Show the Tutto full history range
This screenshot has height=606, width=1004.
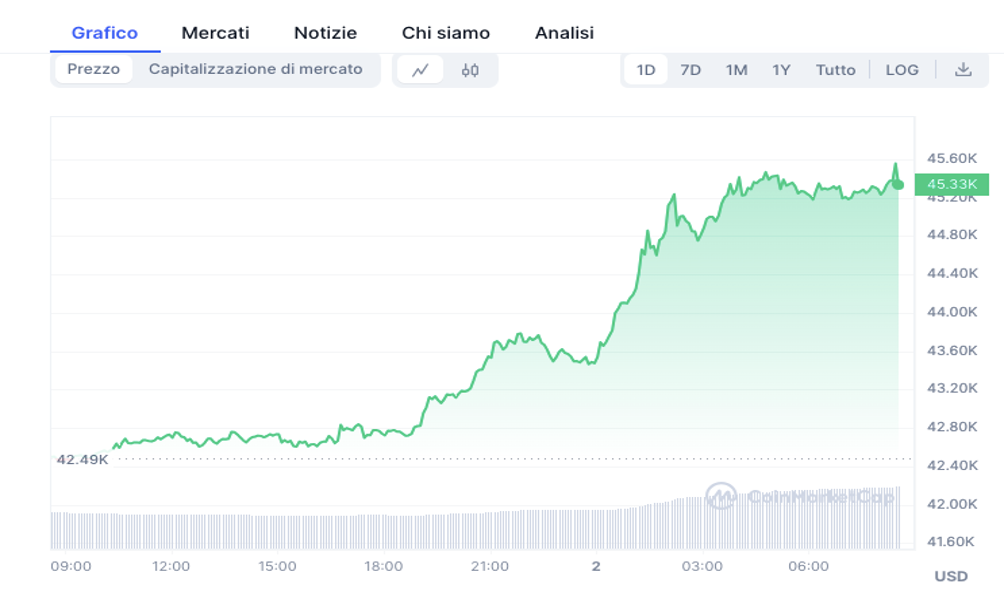tap(835, 70)
